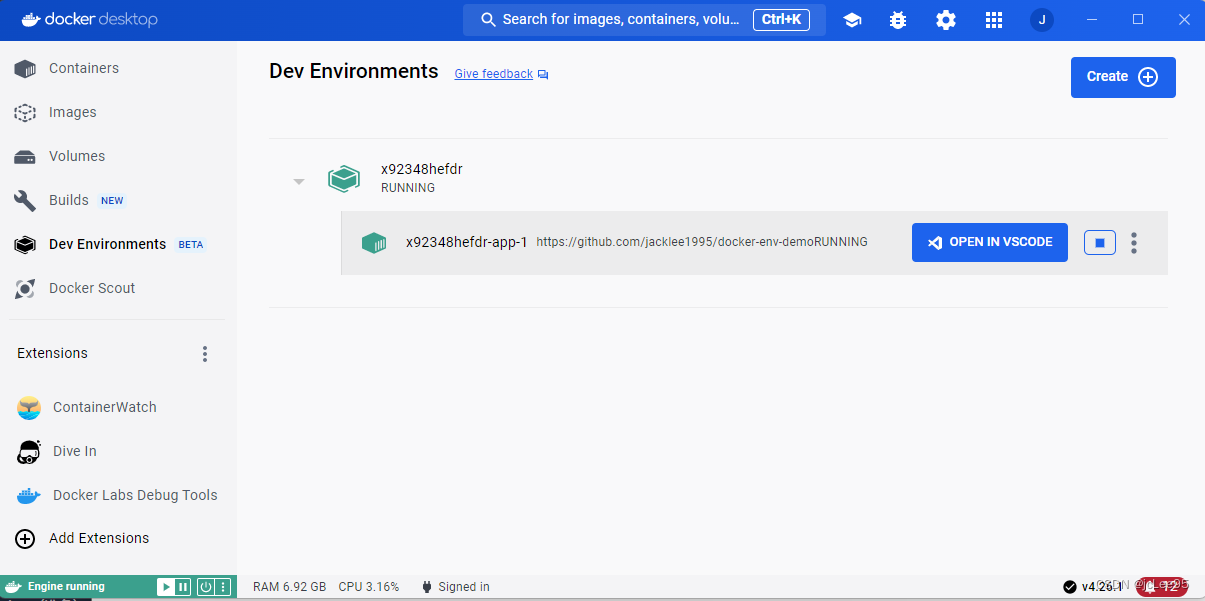Image resolution: width=1205 pixels, height=601 pixels.
Task: Open more actions menu for x92348hefdr-app-1
Action: click(1134, 242)
